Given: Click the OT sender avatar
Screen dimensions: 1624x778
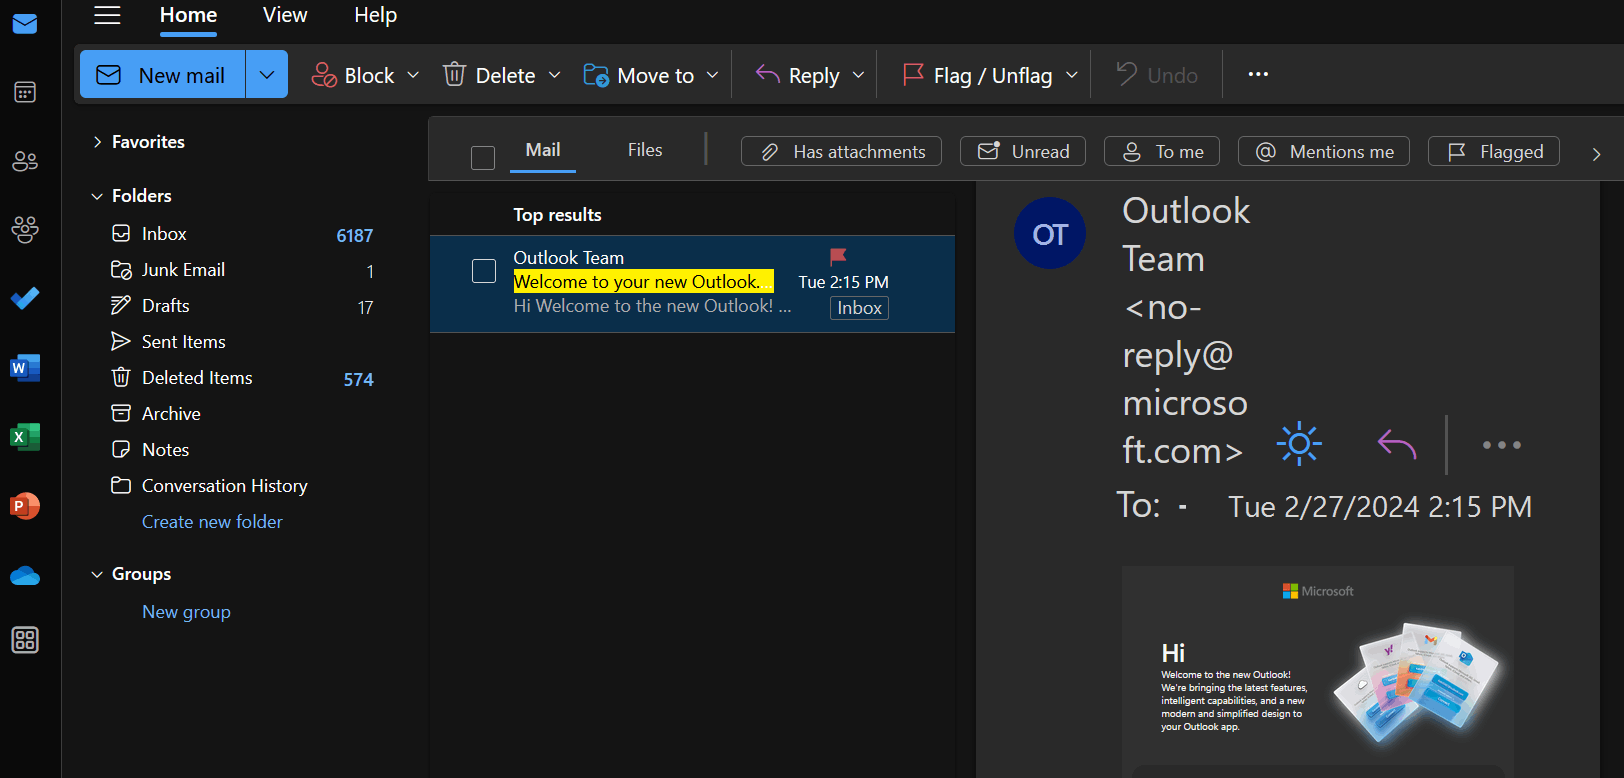Looking at the screenshot, I should click(x=1050, y=234).
